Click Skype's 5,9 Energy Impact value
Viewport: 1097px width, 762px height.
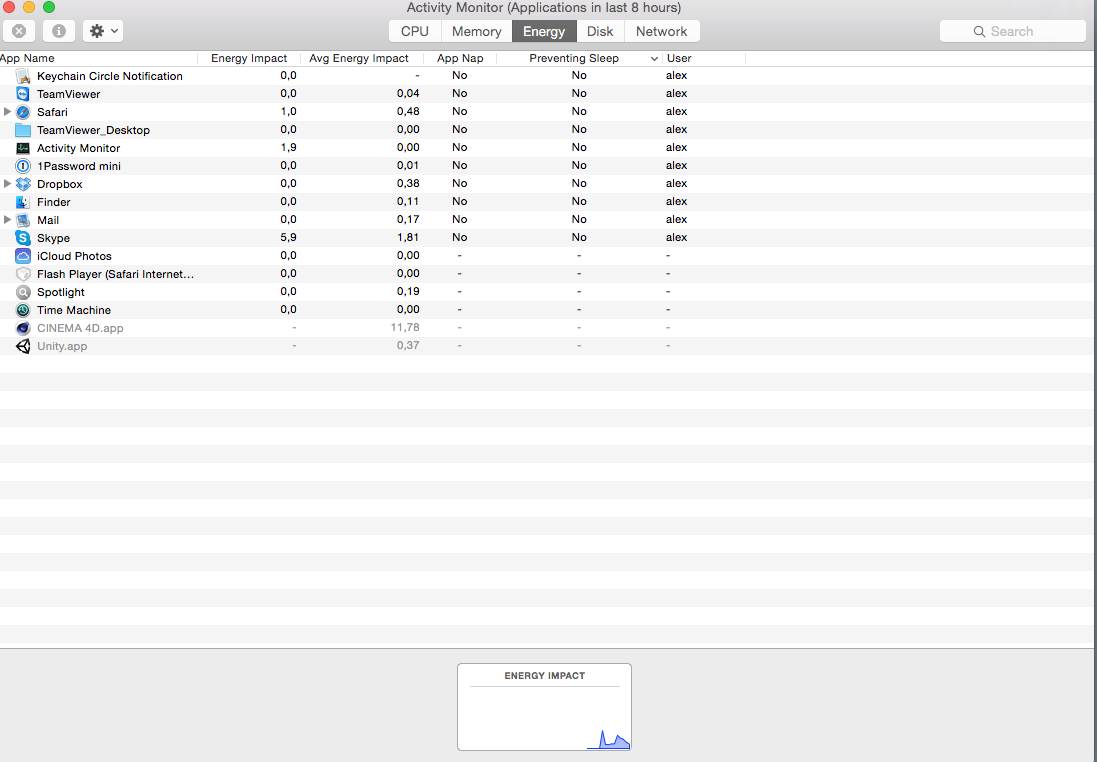pos(288,237)
